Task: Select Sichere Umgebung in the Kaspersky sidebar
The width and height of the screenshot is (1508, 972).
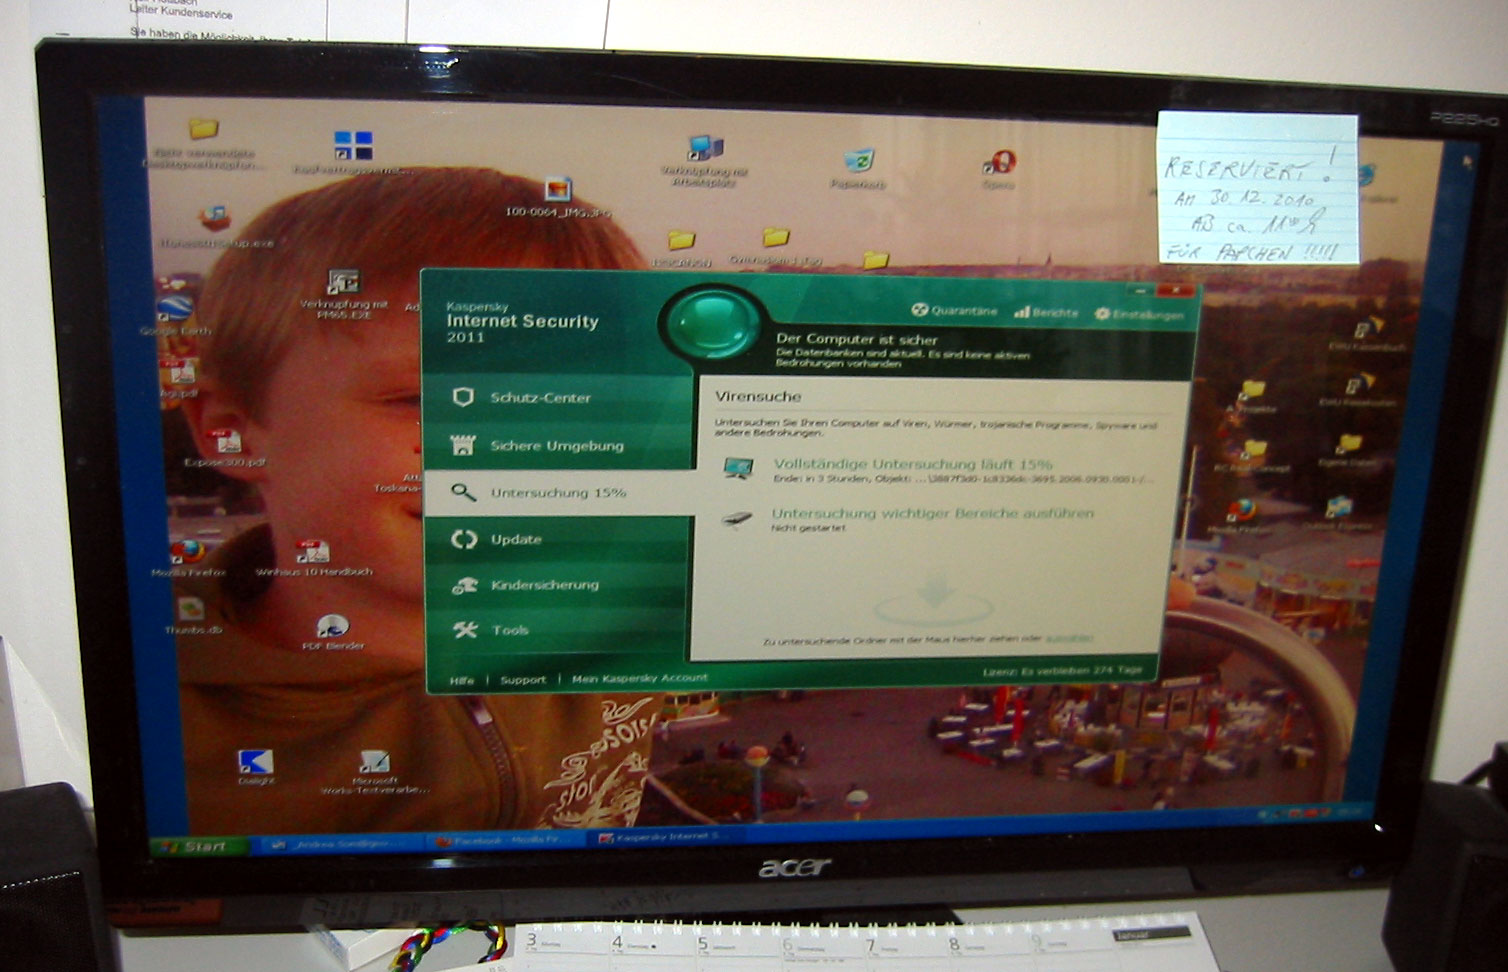Action: pos(558,446)
